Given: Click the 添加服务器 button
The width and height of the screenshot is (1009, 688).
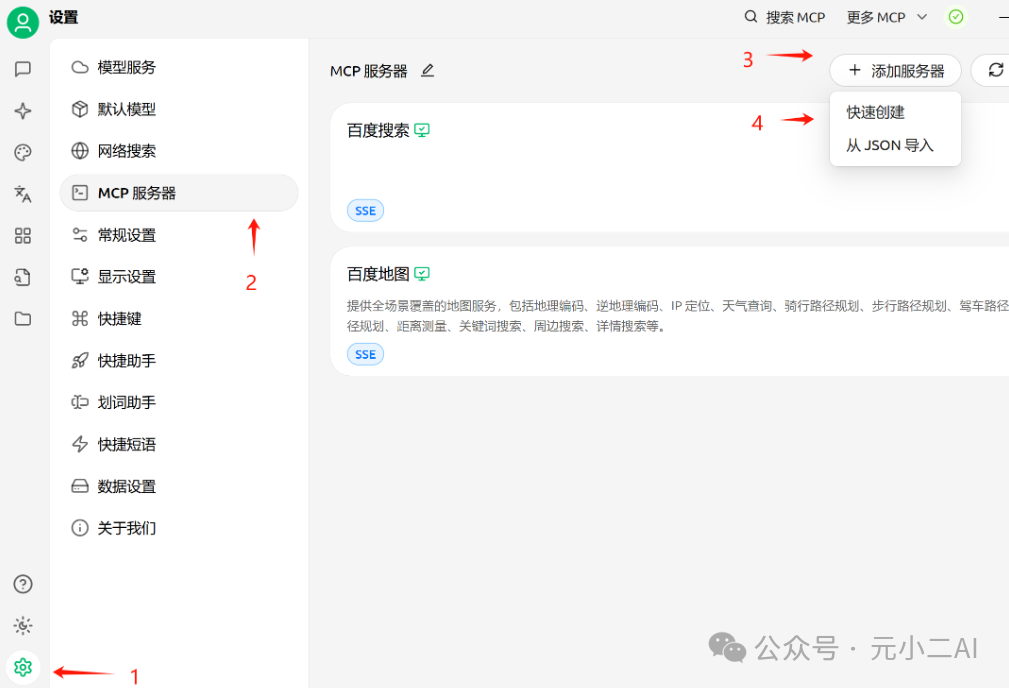Looking at the screenshot, I should click(896, 71).
